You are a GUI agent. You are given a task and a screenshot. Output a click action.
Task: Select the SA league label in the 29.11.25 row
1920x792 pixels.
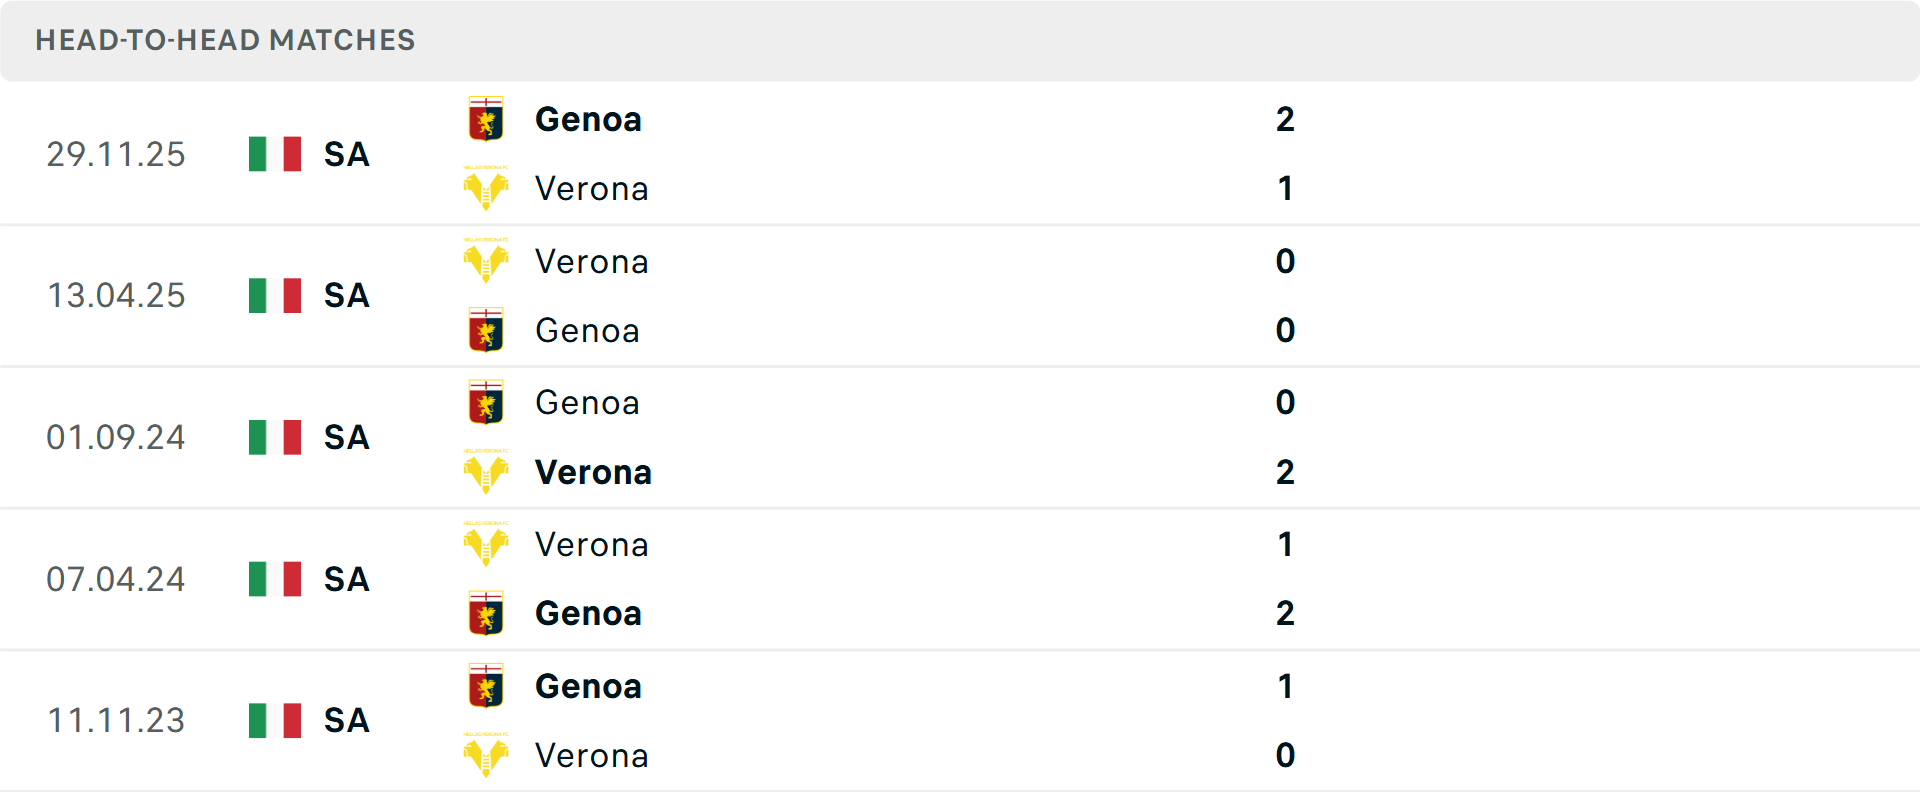point(345,155)
